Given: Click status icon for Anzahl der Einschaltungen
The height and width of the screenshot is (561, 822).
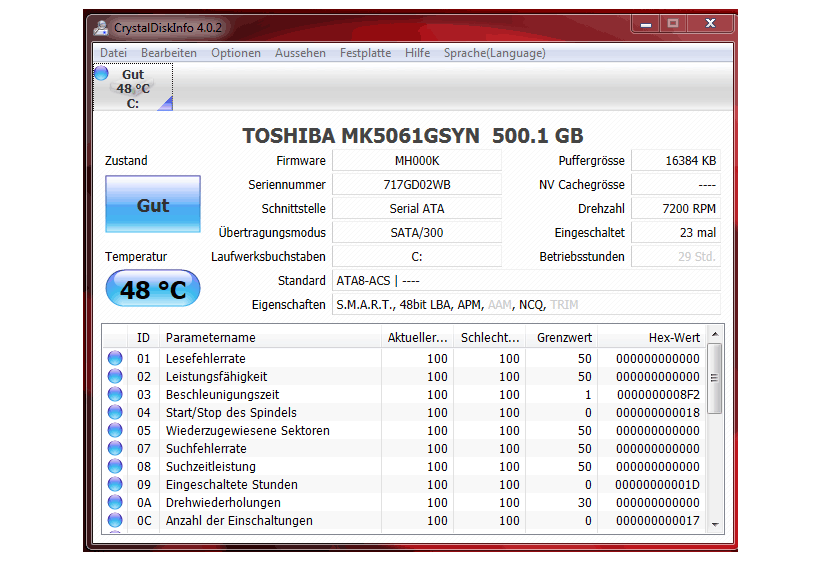Looking at the screenshot, I should click(115, 520).
